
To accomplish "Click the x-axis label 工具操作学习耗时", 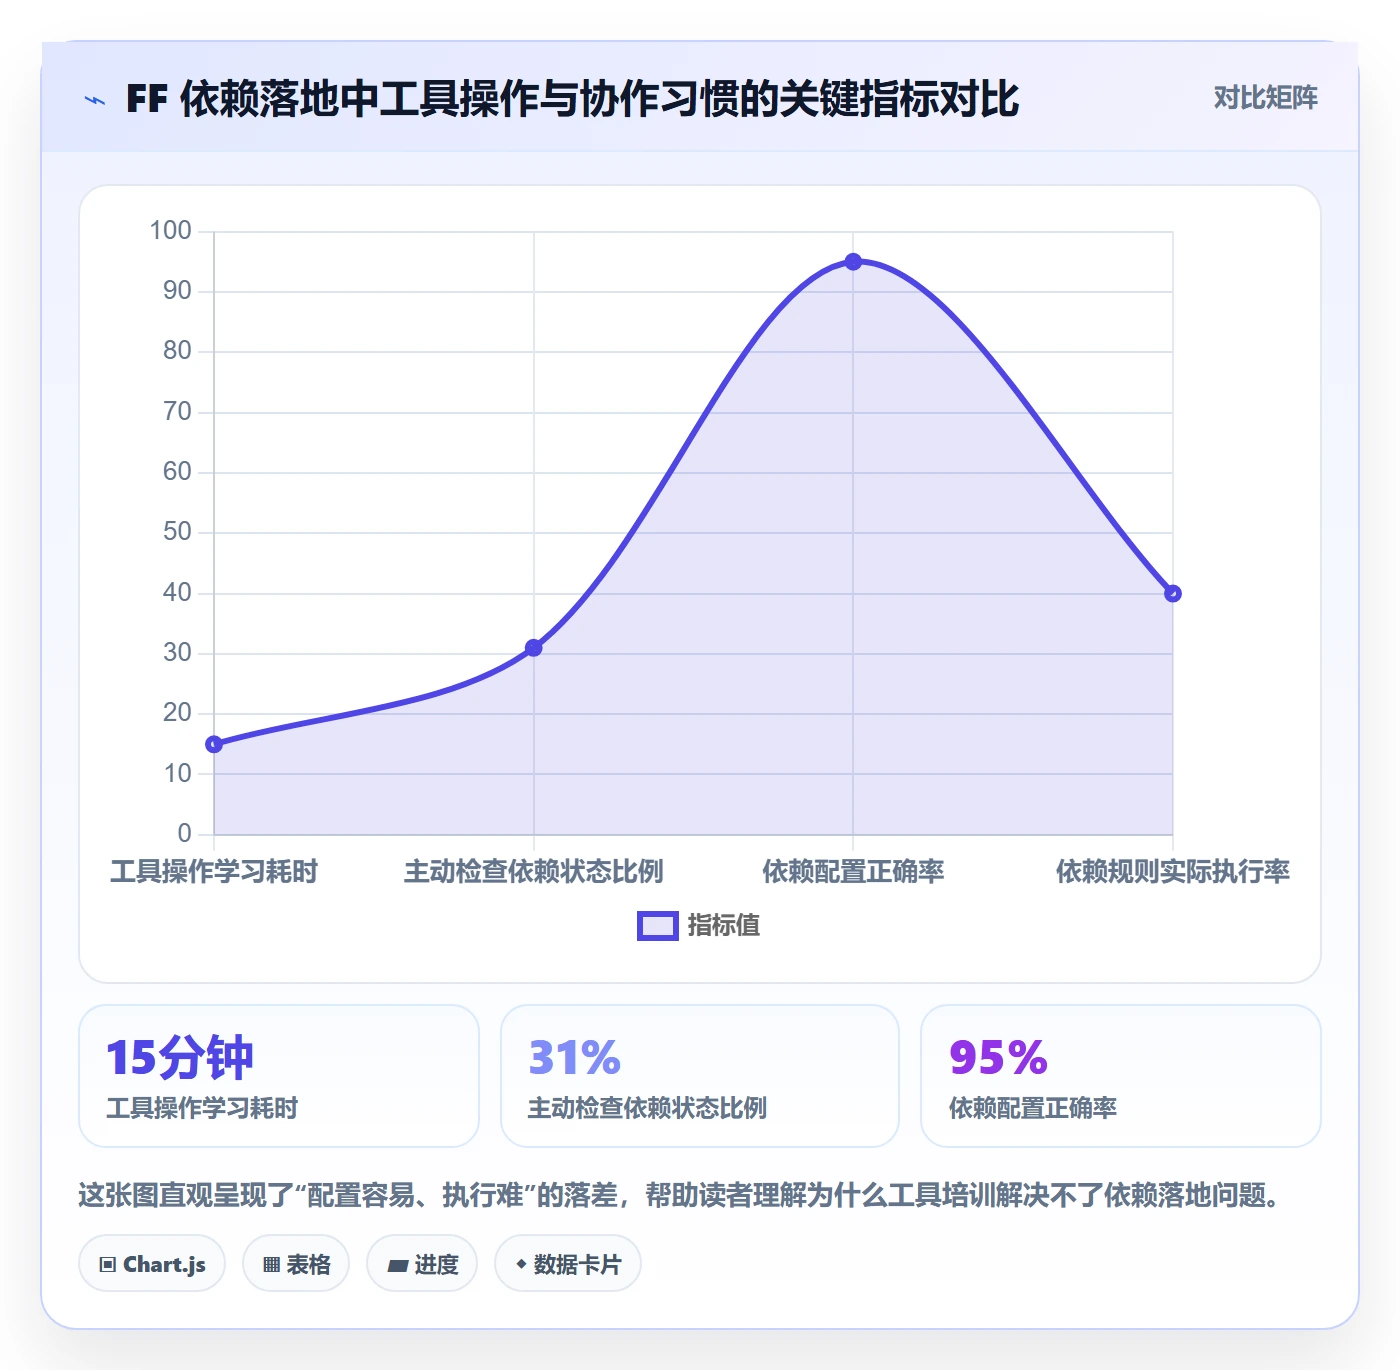I will click(x=214, y=872).
